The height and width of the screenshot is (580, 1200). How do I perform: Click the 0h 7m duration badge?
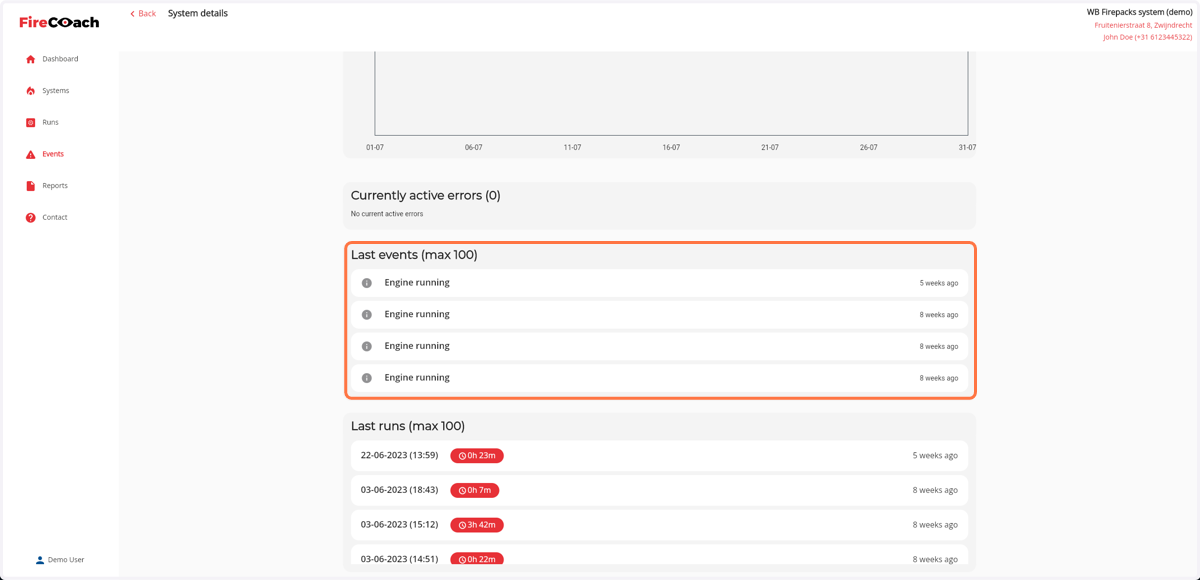click(475, 491)
